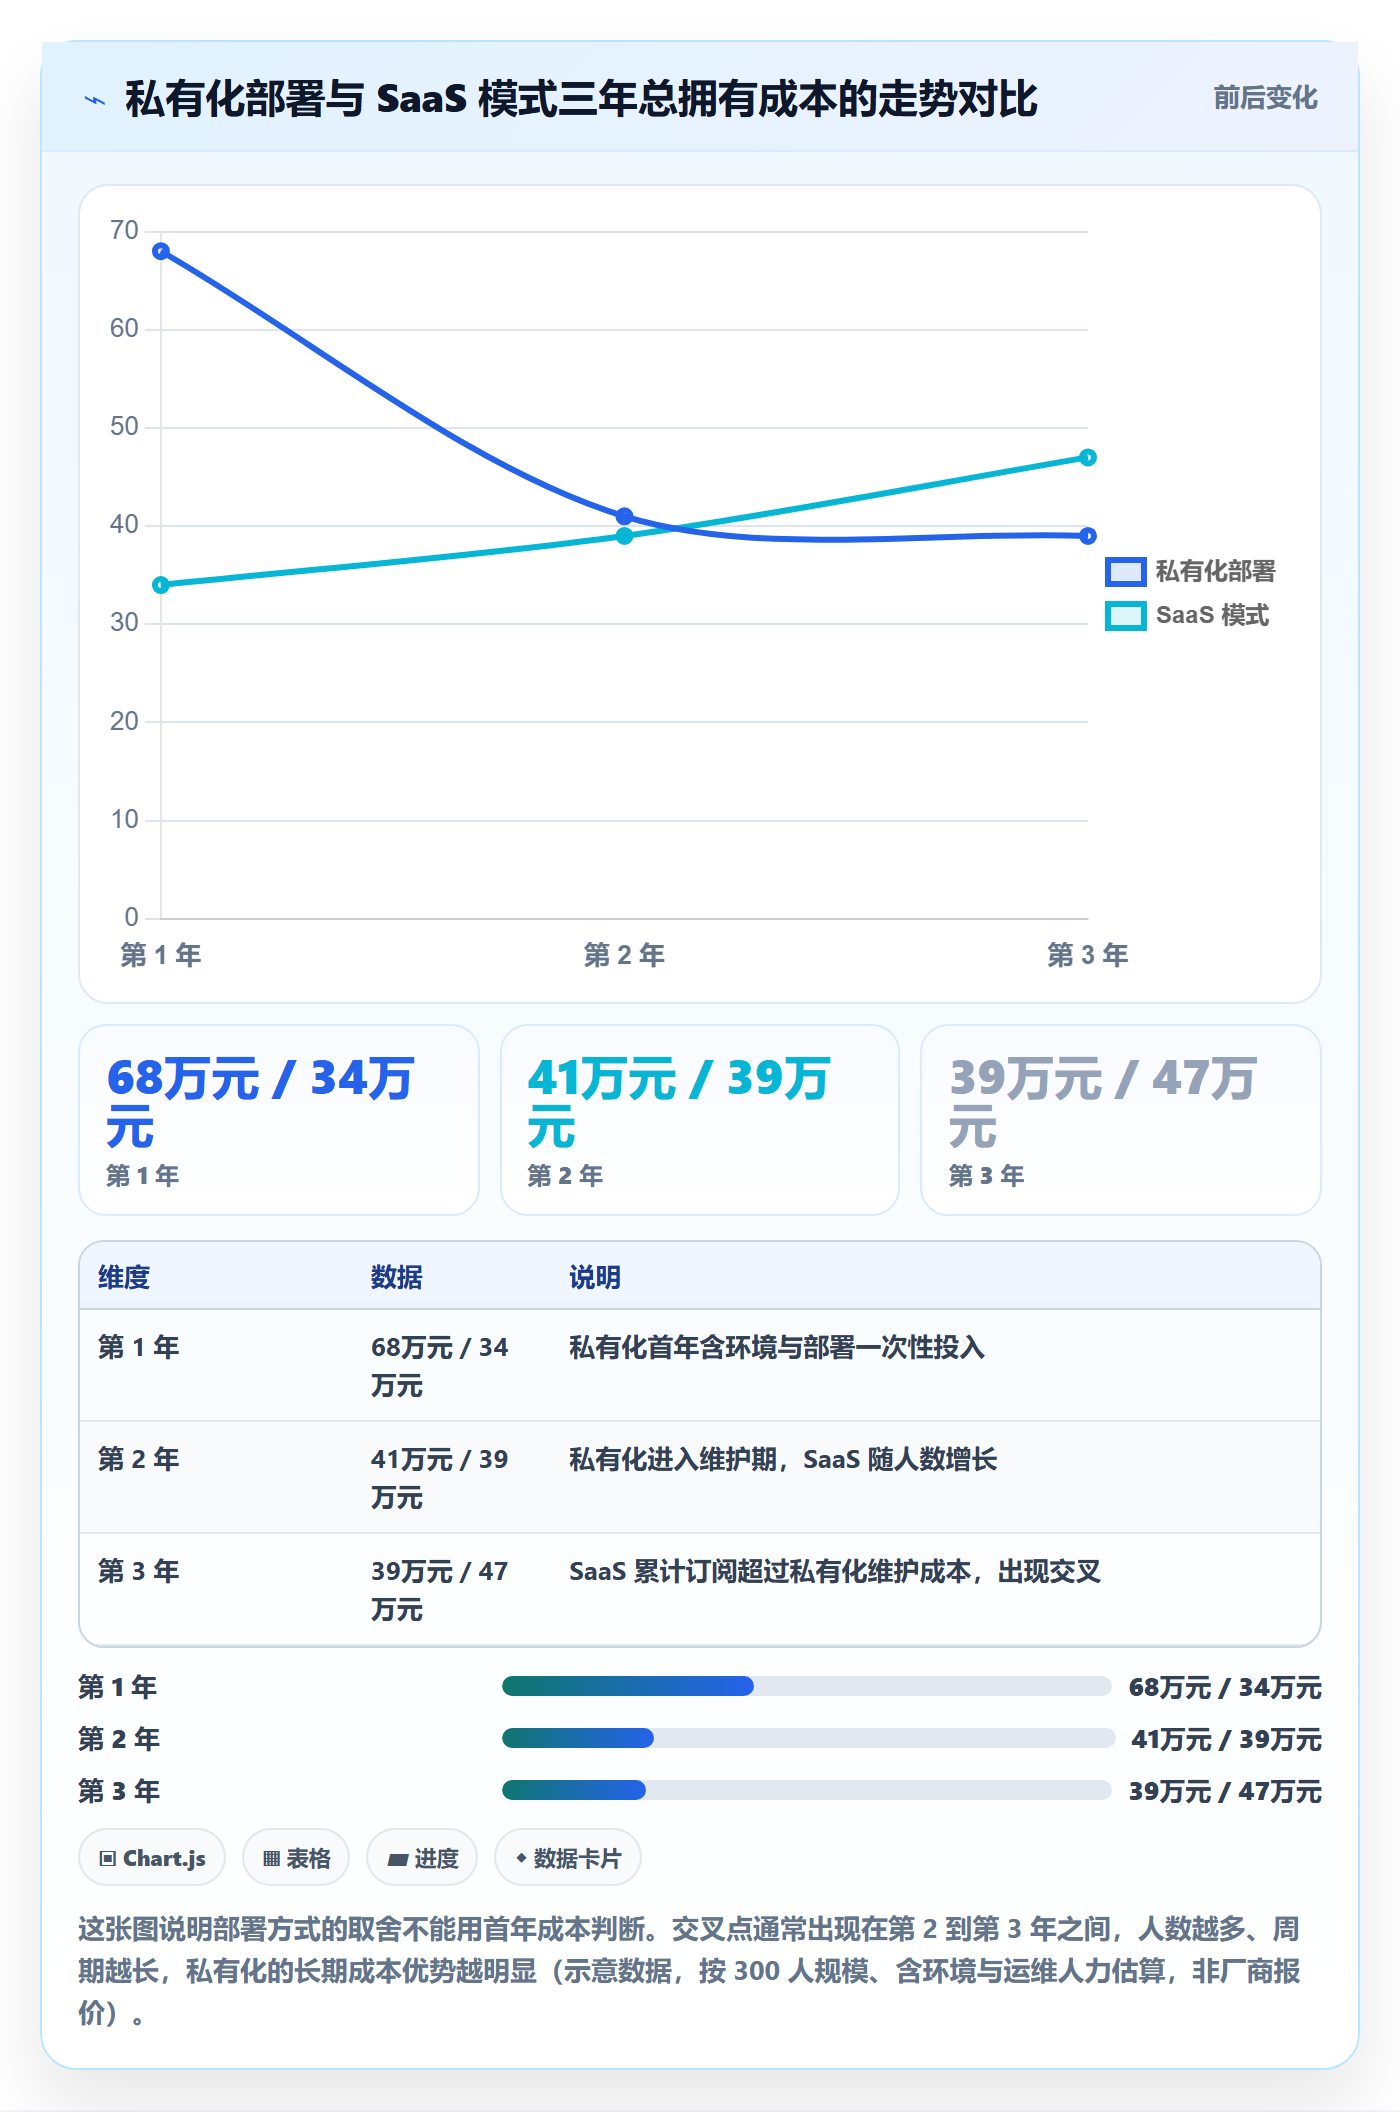
Task: Click the 第 2 年 progress bar
Action: pos(808,1738)
